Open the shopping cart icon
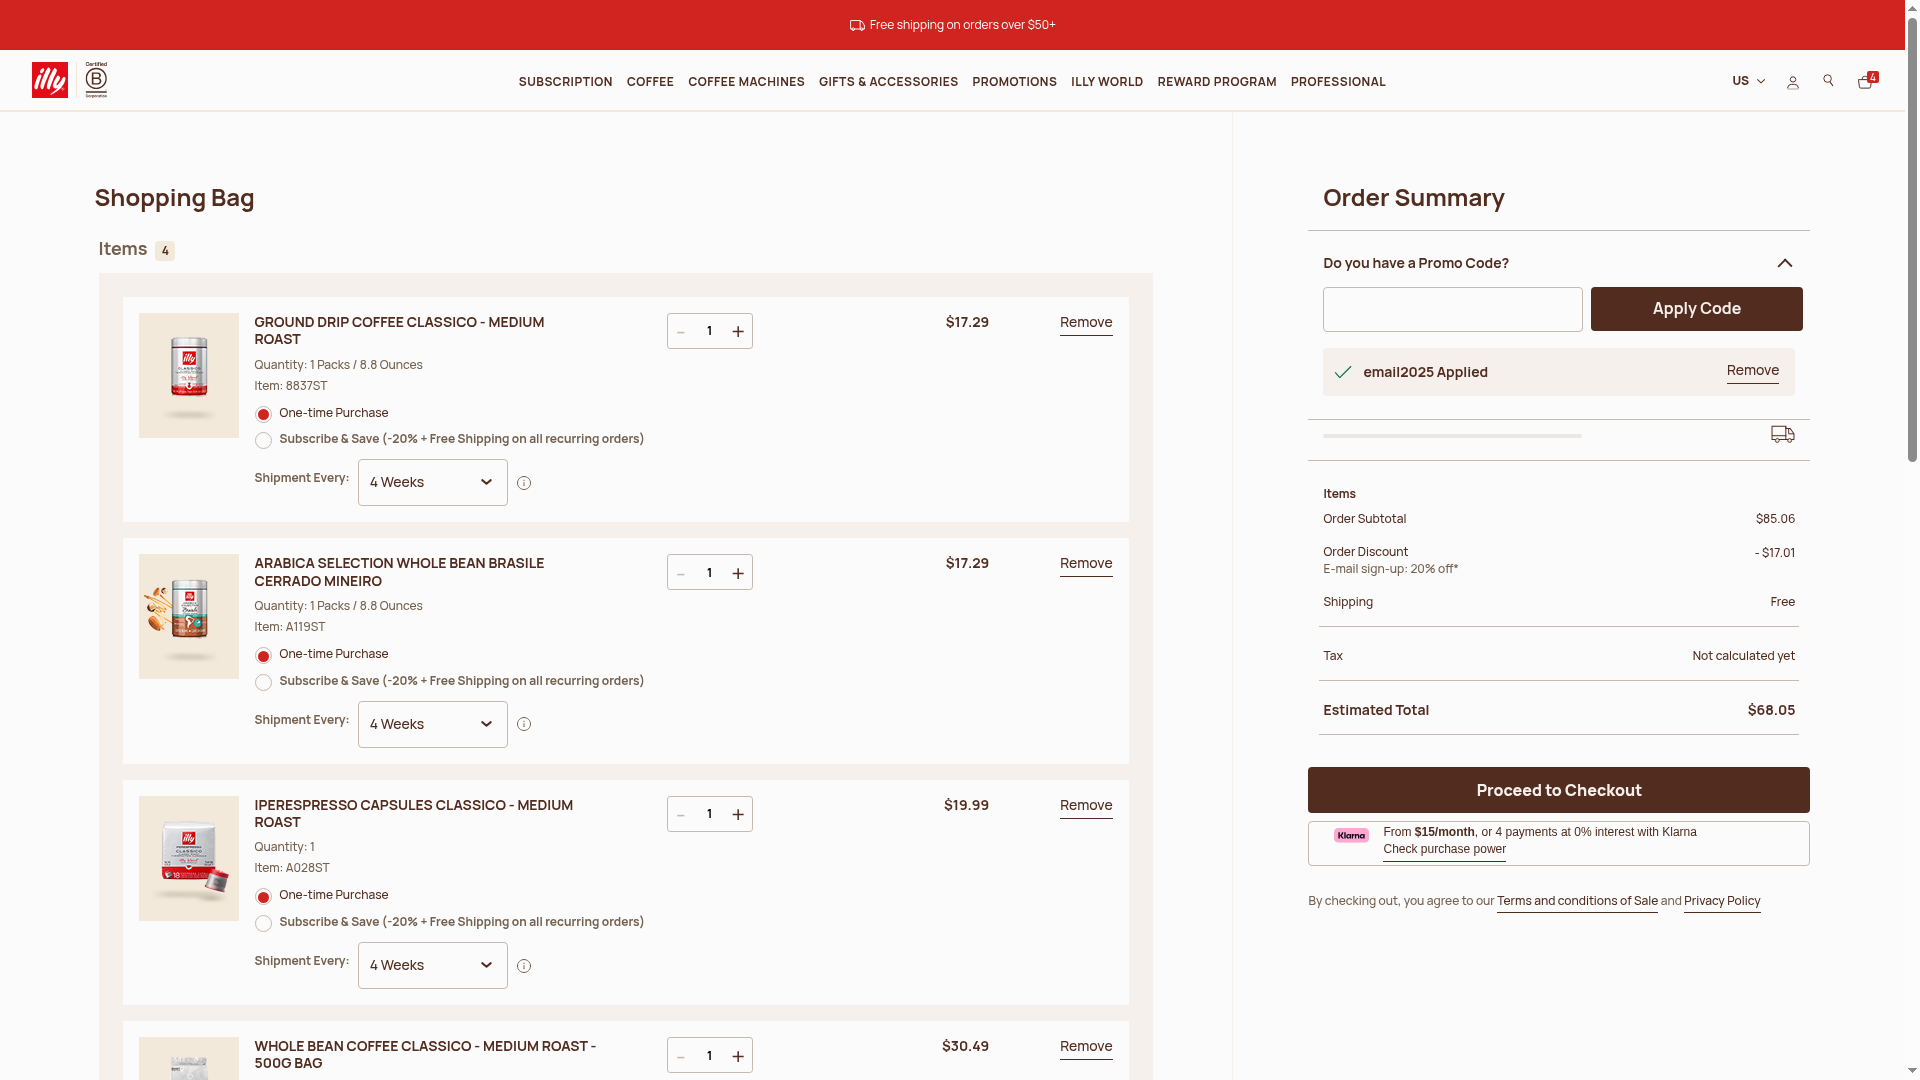 coord(1865,82)
